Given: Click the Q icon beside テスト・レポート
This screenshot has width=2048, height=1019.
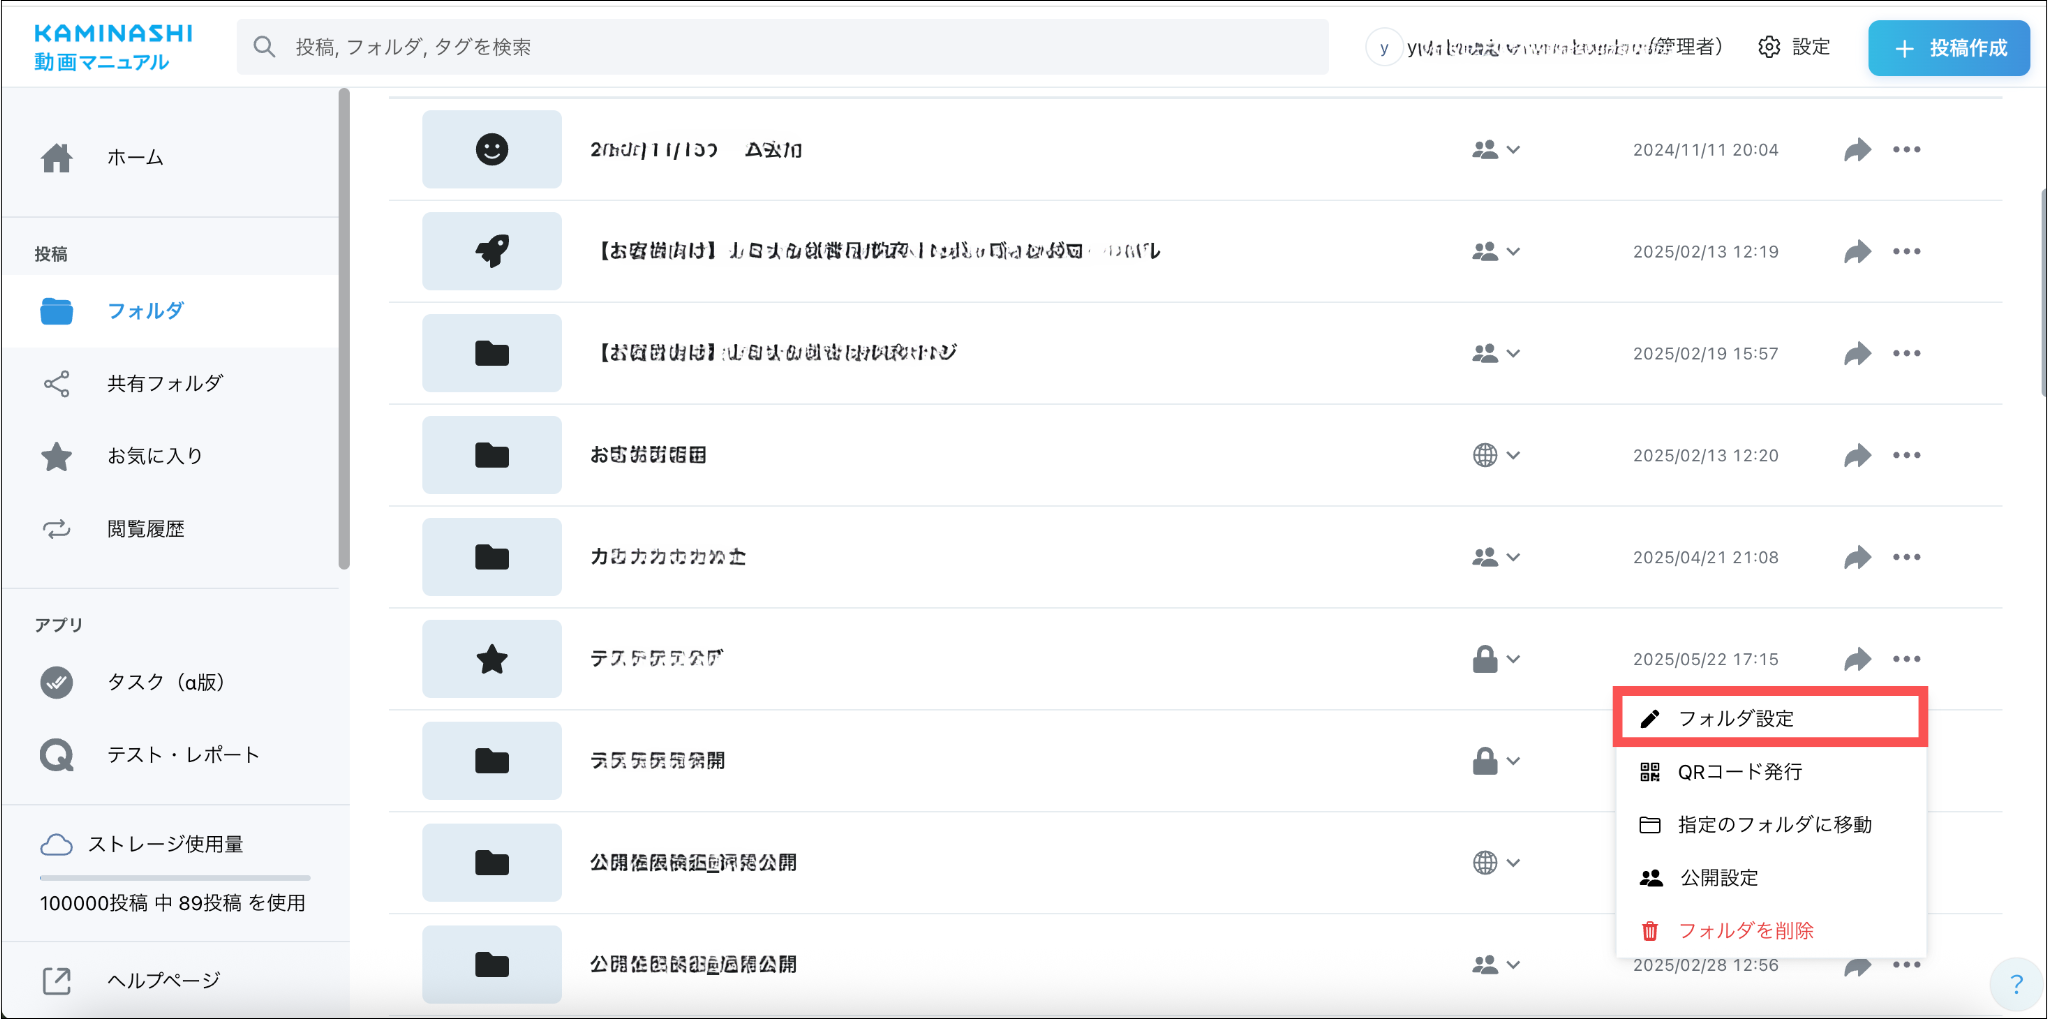Looking at the screenshot, I should pyautogui.click(x=57, y=755).
